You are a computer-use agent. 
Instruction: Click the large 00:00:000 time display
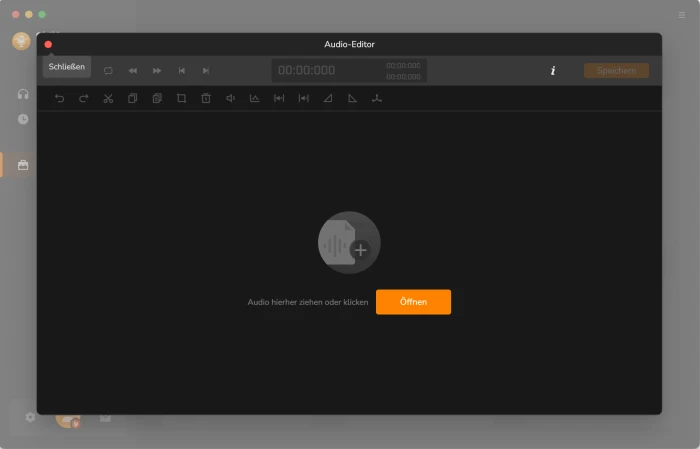pyautogui.click(x=307, y=70)
